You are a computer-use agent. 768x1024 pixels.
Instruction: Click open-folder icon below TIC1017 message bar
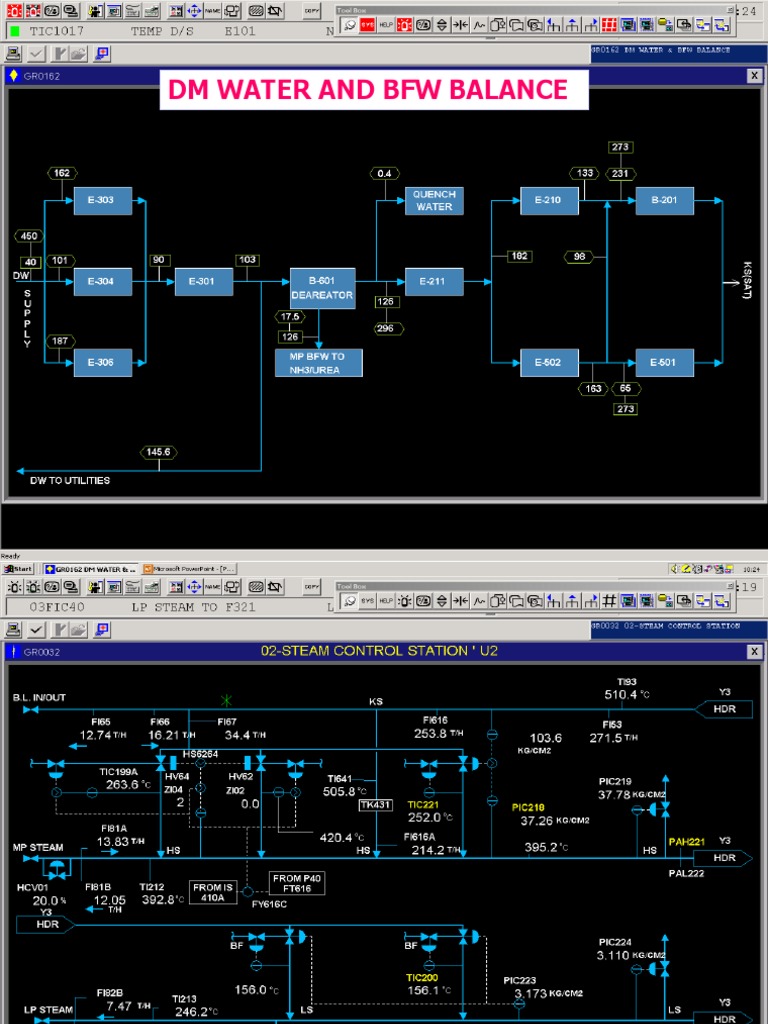click(79, 54)
